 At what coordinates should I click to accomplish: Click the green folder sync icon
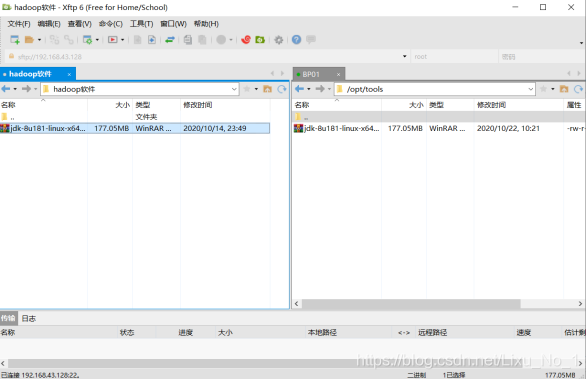(260, 39)
